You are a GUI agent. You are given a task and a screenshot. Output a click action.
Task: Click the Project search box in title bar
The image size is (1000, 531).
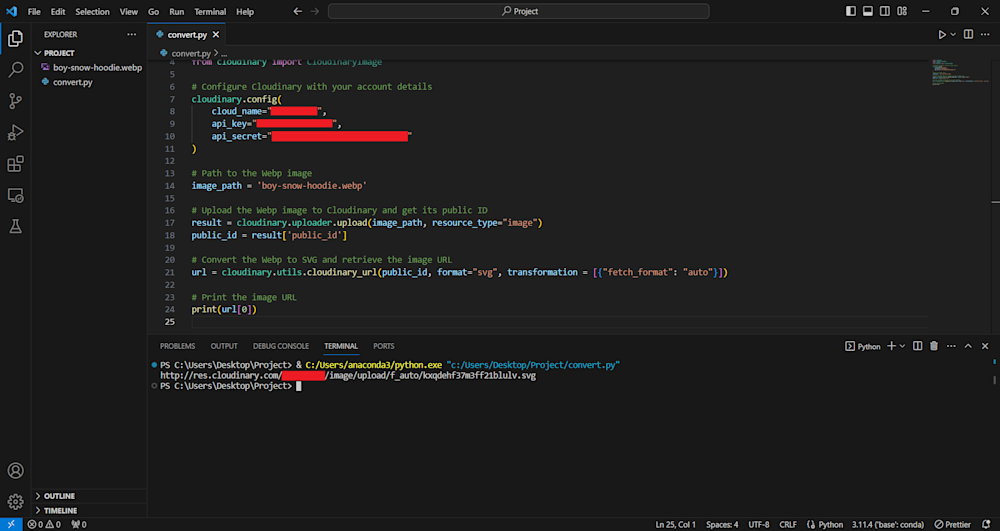[x=519, y=11]
